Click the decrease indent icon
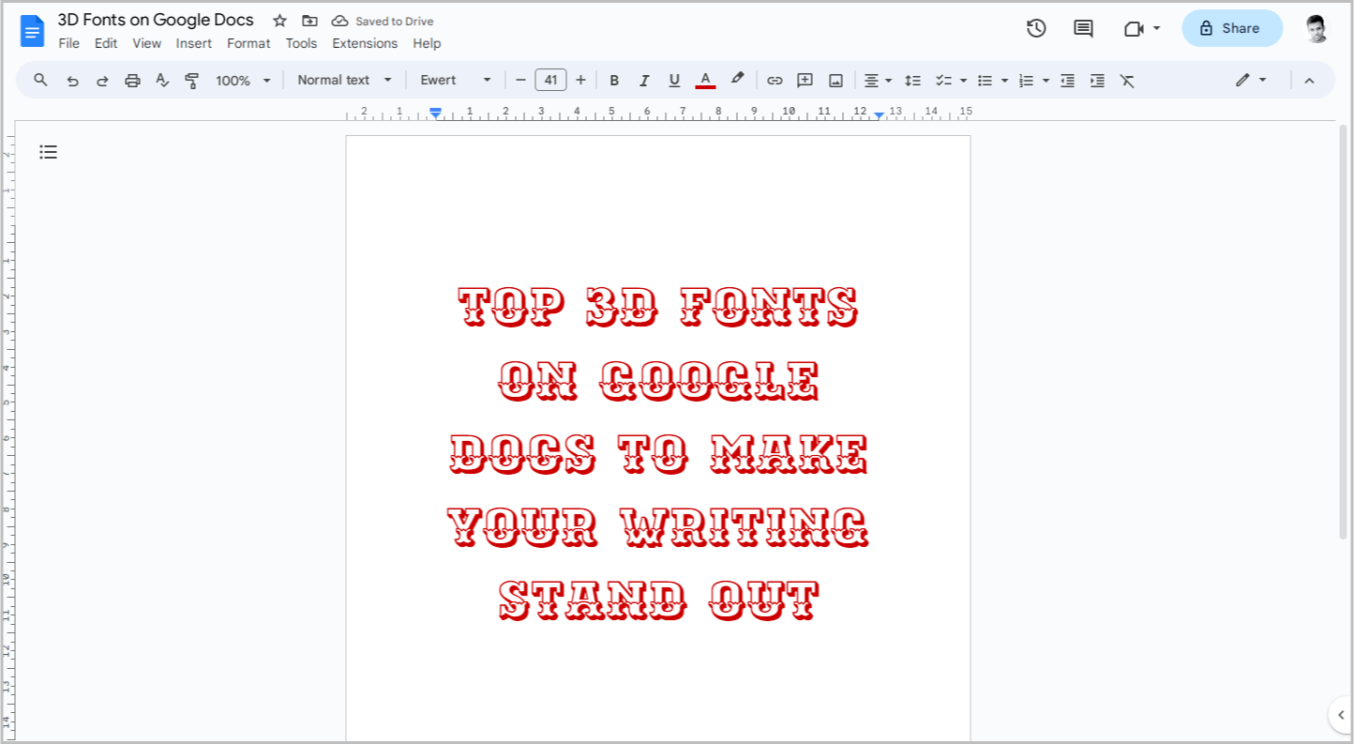The width and height of the screenshot is (1354, 744). click(x=1067, y=81)
